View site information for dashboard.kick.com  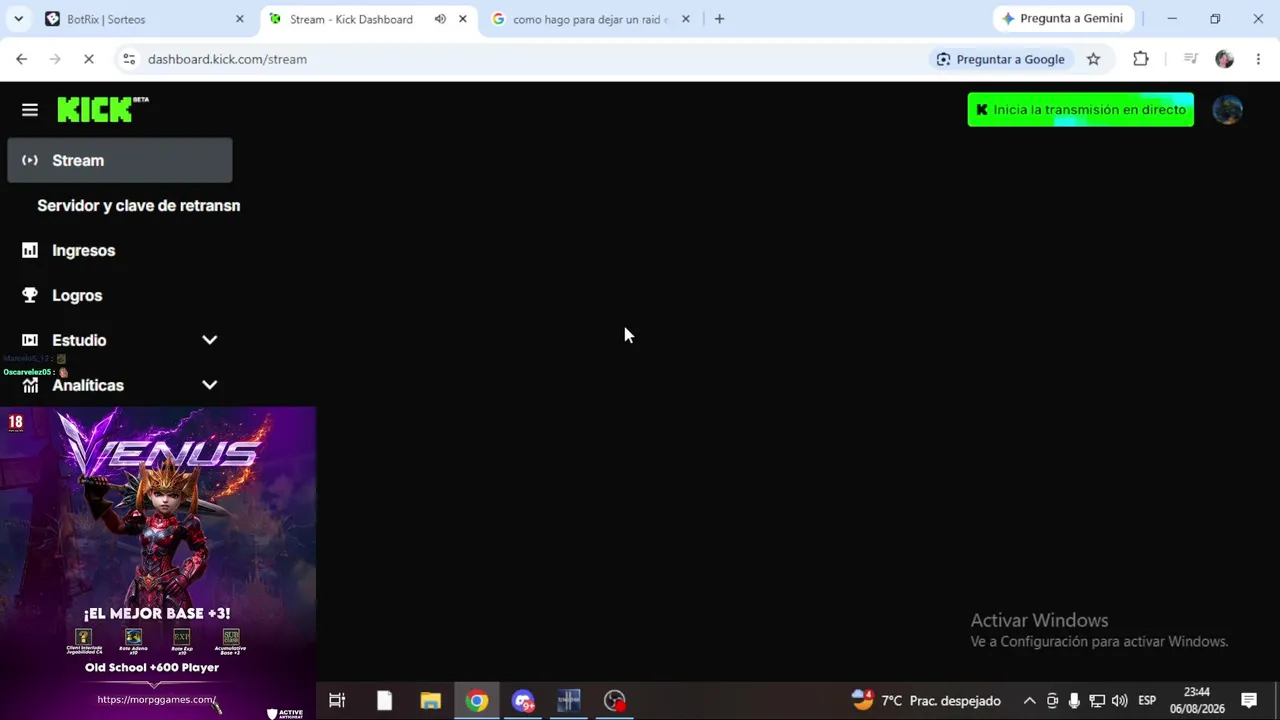tap(129, 59)
